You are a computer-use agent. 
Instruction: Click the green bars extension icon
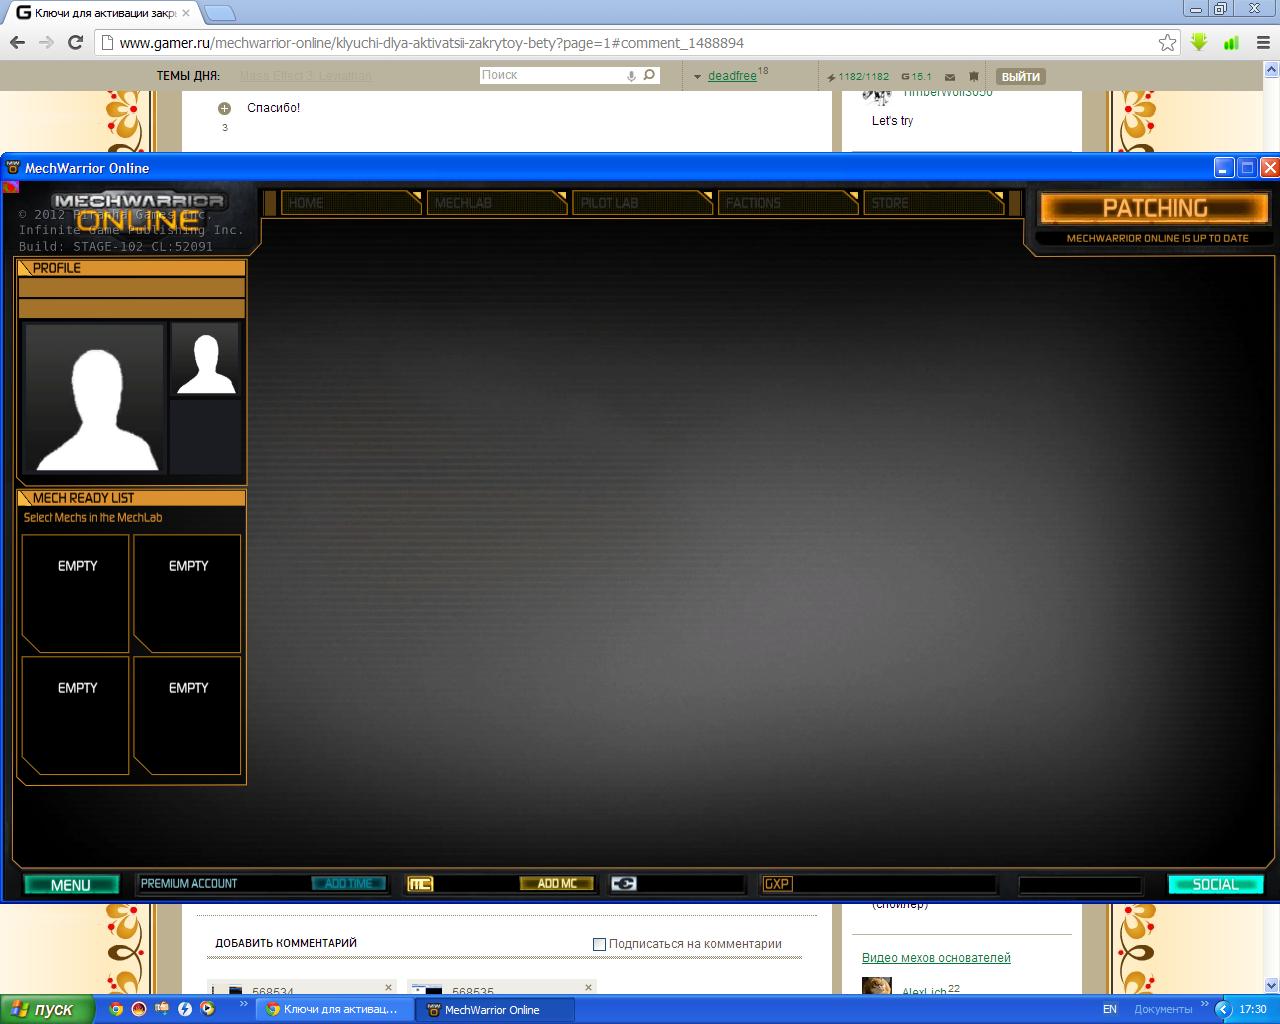click(1231, 42)
